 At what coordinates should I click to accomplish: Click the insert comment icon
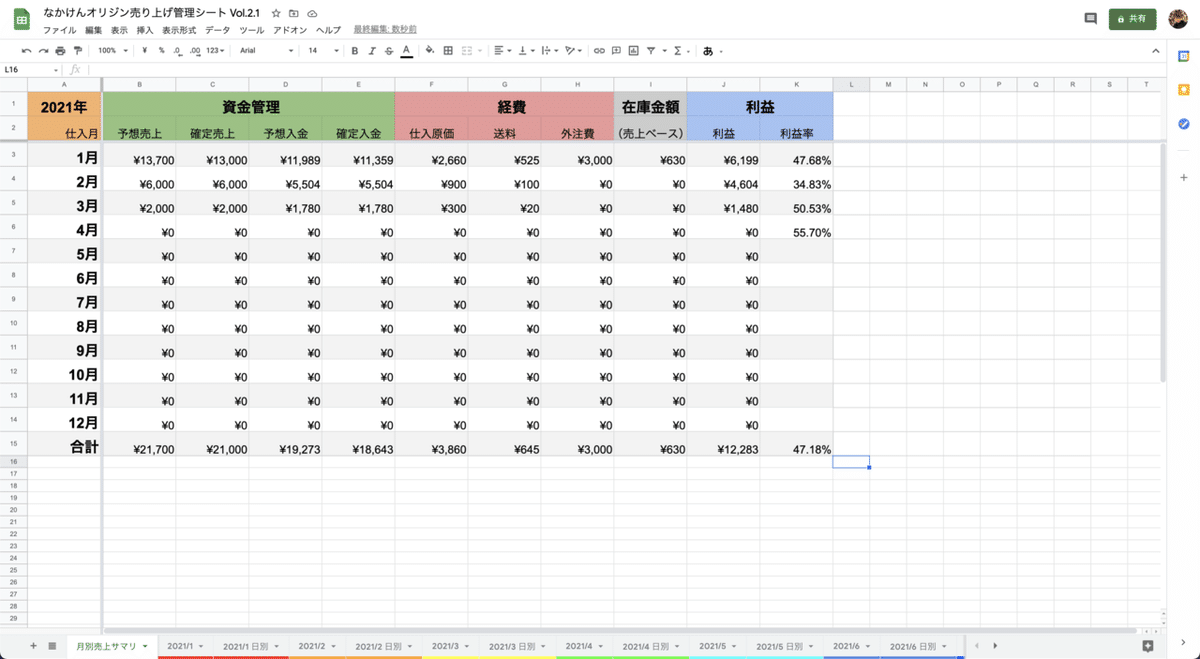(616, 50)
